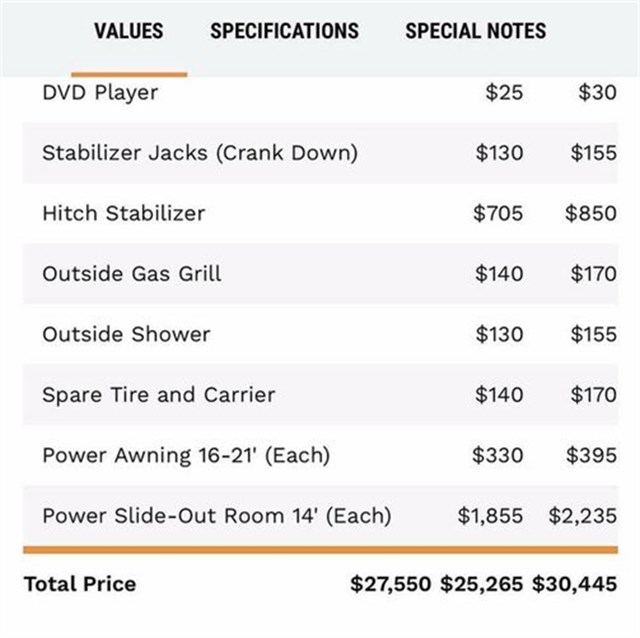Click the $27,550 total price value
Screen dimensions: 640x638
pos(391,584)
